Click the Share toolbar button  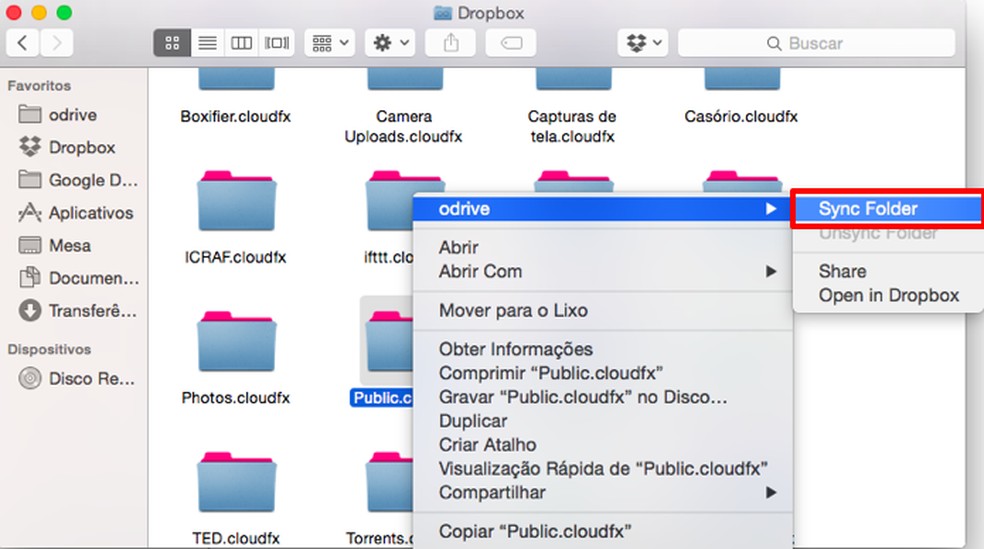coord(451,43)
